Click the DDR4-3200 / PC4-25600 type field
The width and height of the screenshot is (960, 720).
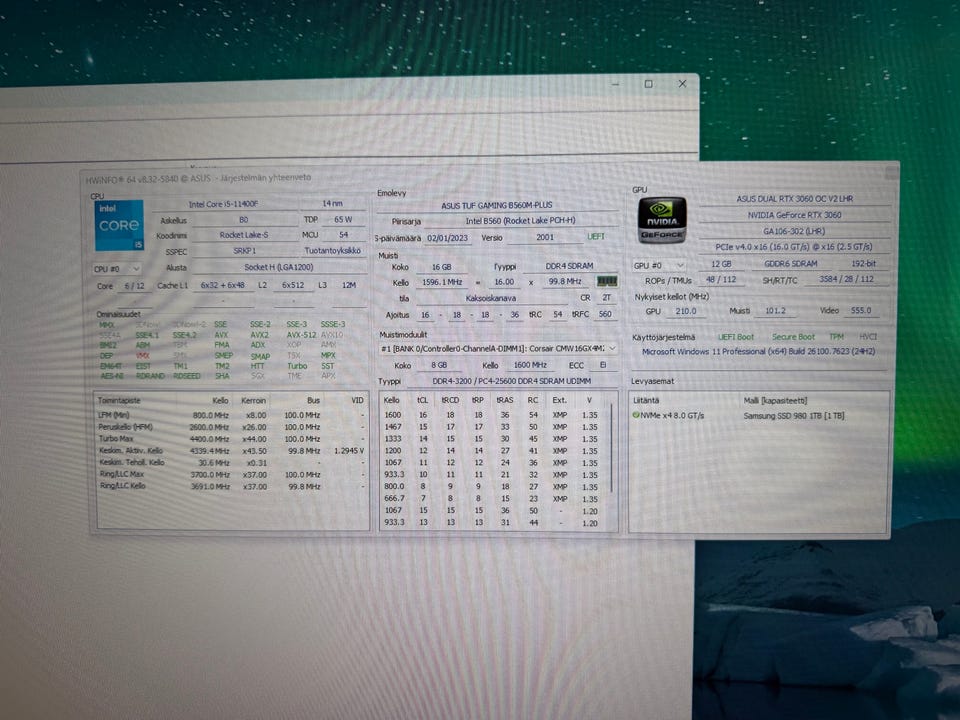tap(511, 381)
